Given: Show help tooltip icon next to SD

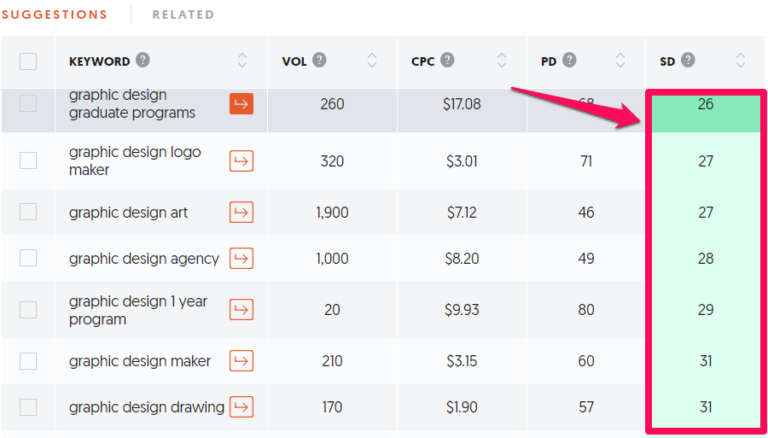Looking at the screenshot, I should pyautogui.click(x=688, y=61).
